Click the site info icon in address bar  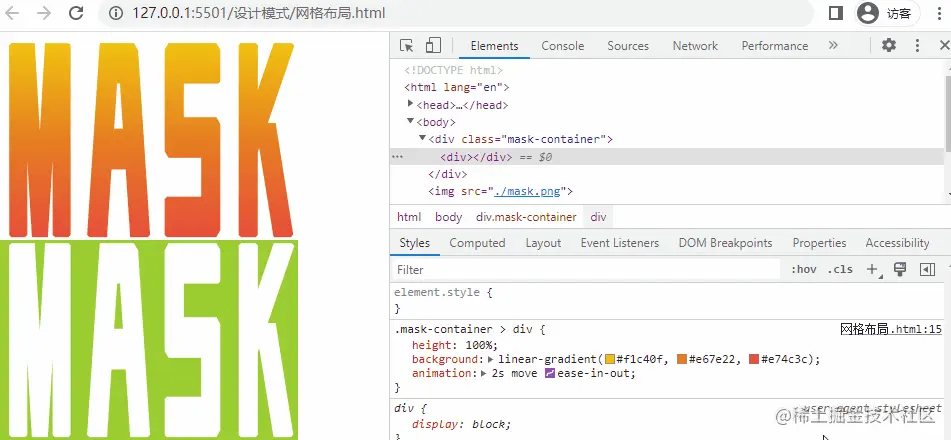pos(115,13)
